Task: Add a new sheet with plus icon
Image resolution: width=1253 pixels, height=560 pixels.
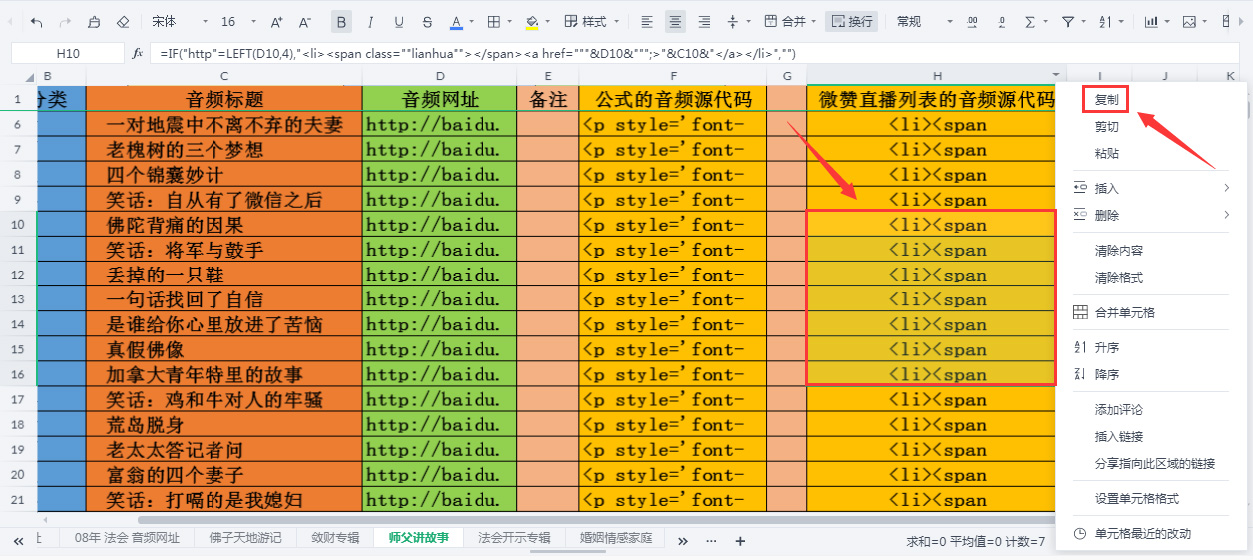Action: click(x=740, y=540)
